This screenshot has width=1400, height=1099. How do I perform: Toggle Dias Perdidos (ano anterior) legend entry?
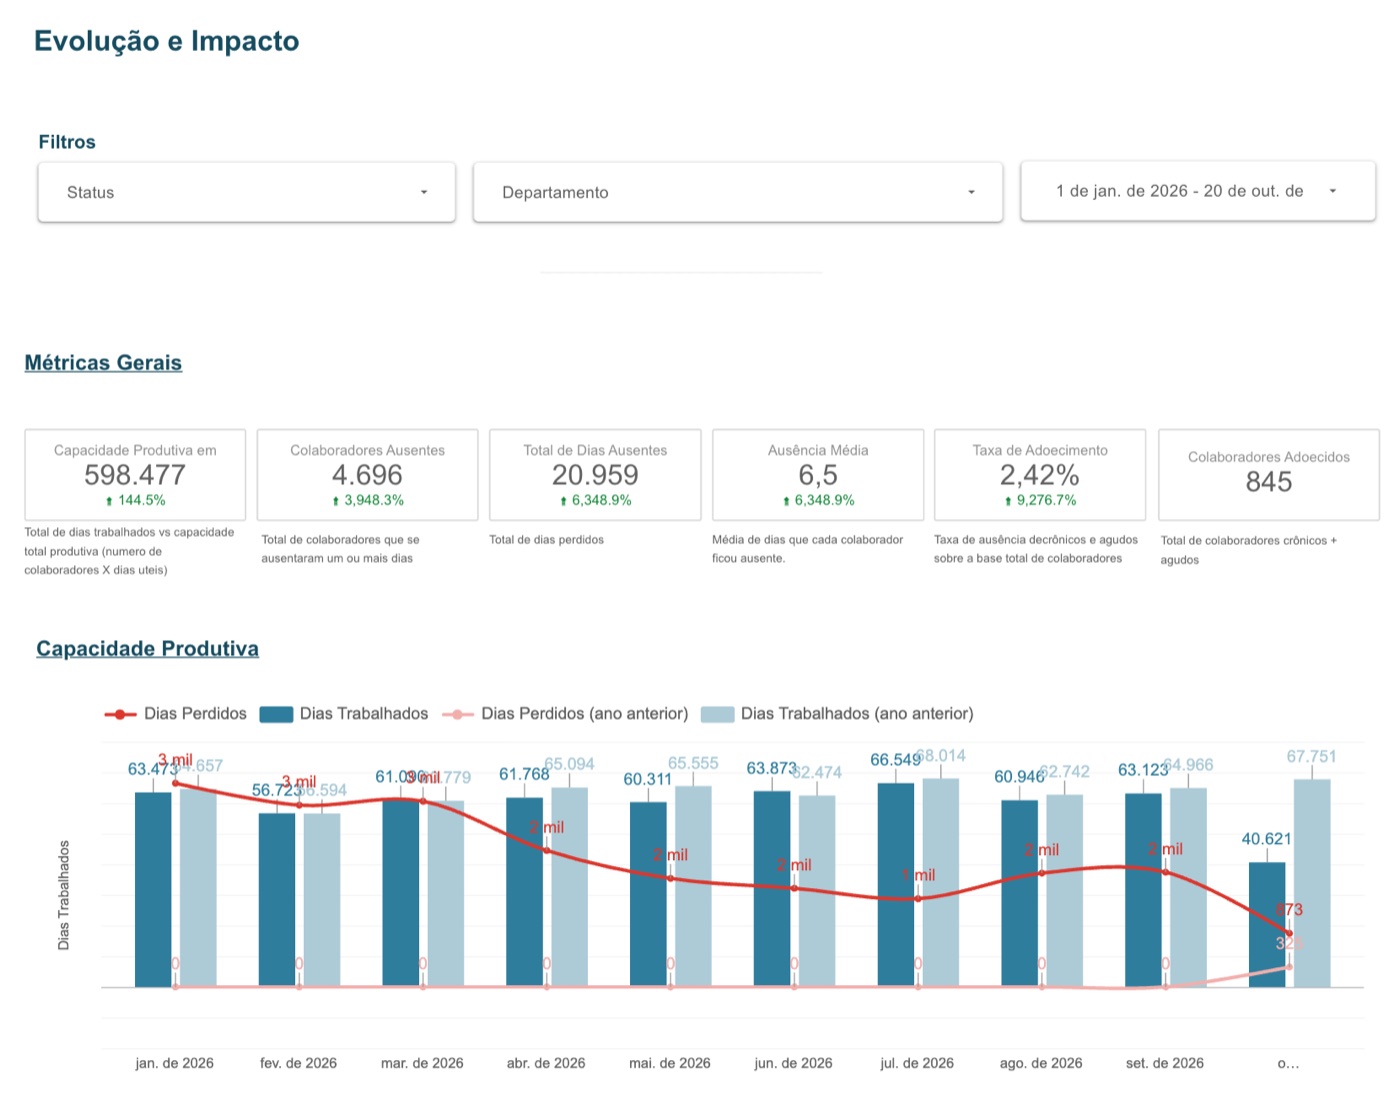(565, 714)
